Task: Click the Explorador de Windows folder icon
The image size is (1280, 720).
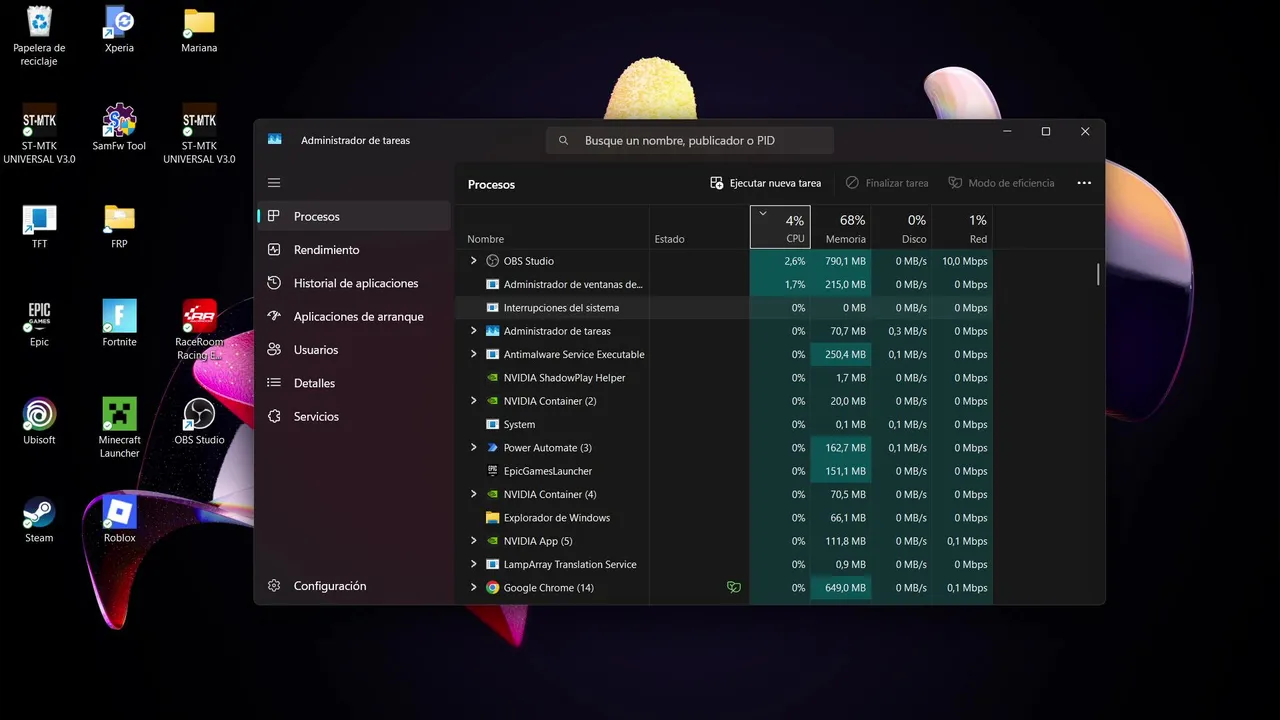Action: (492, 518)
